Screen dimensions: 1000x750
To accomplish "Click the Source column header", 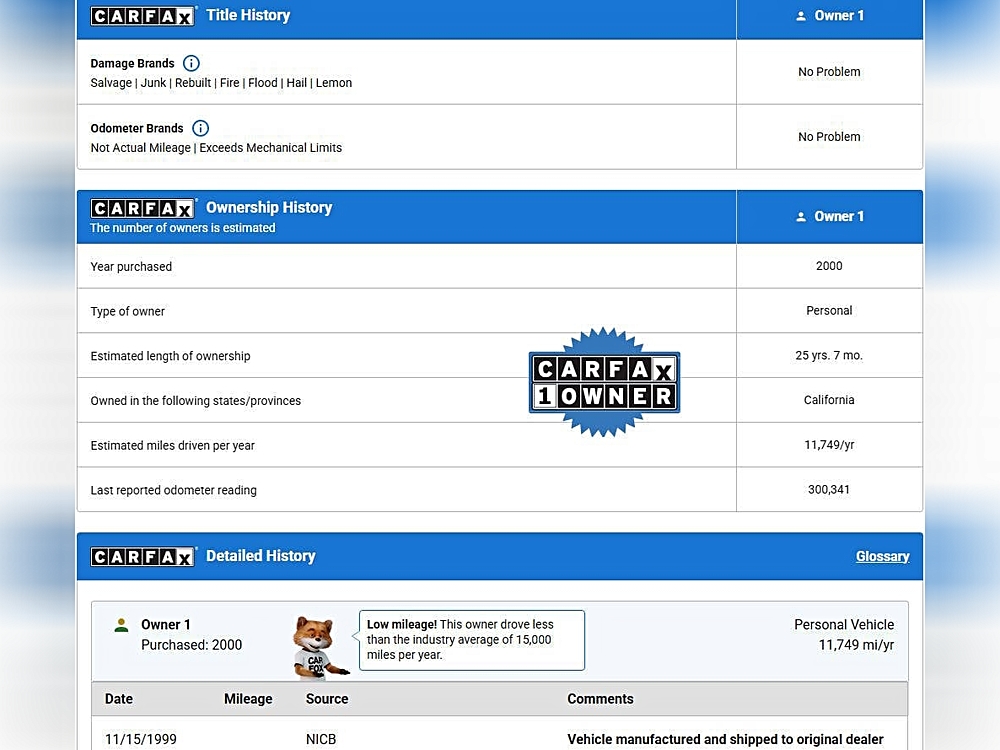I will point(327,699).
